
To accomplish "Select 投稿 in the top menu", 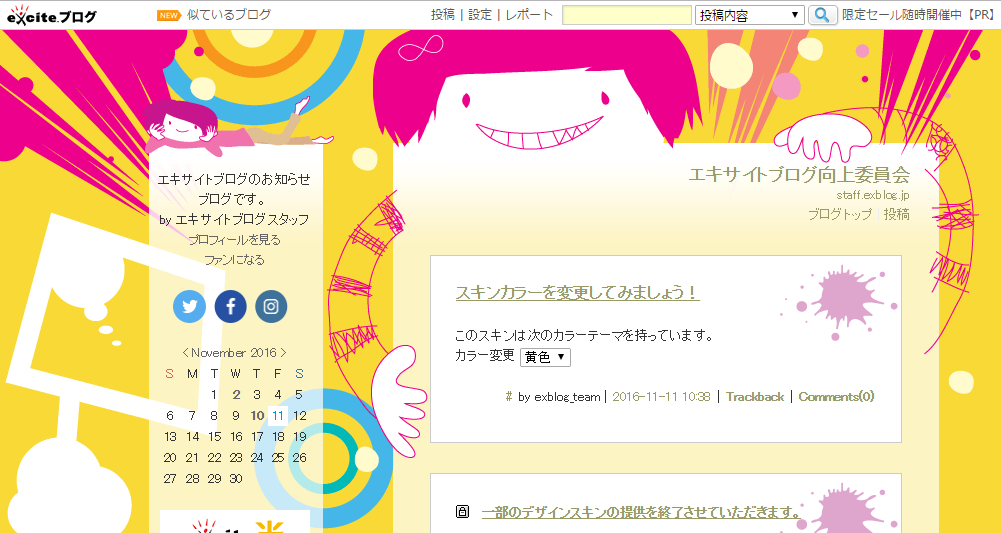I will (x=442, y=15).
